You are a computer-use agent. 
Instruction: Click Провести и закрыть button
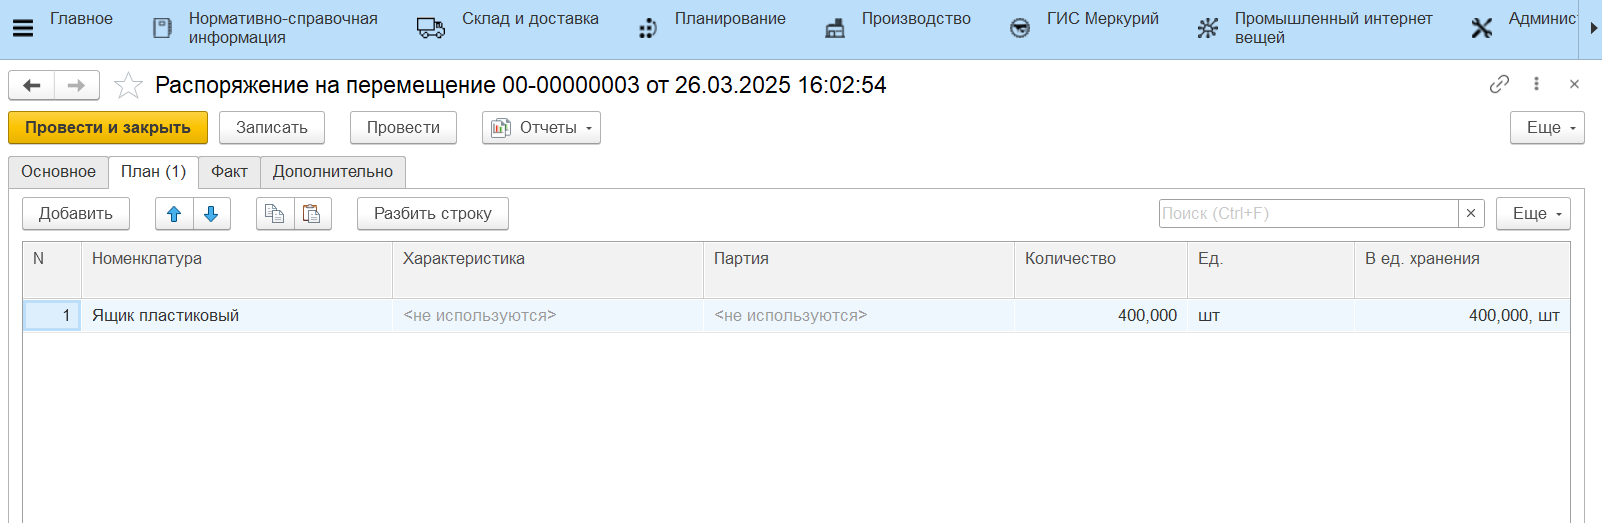pos(108,128)
